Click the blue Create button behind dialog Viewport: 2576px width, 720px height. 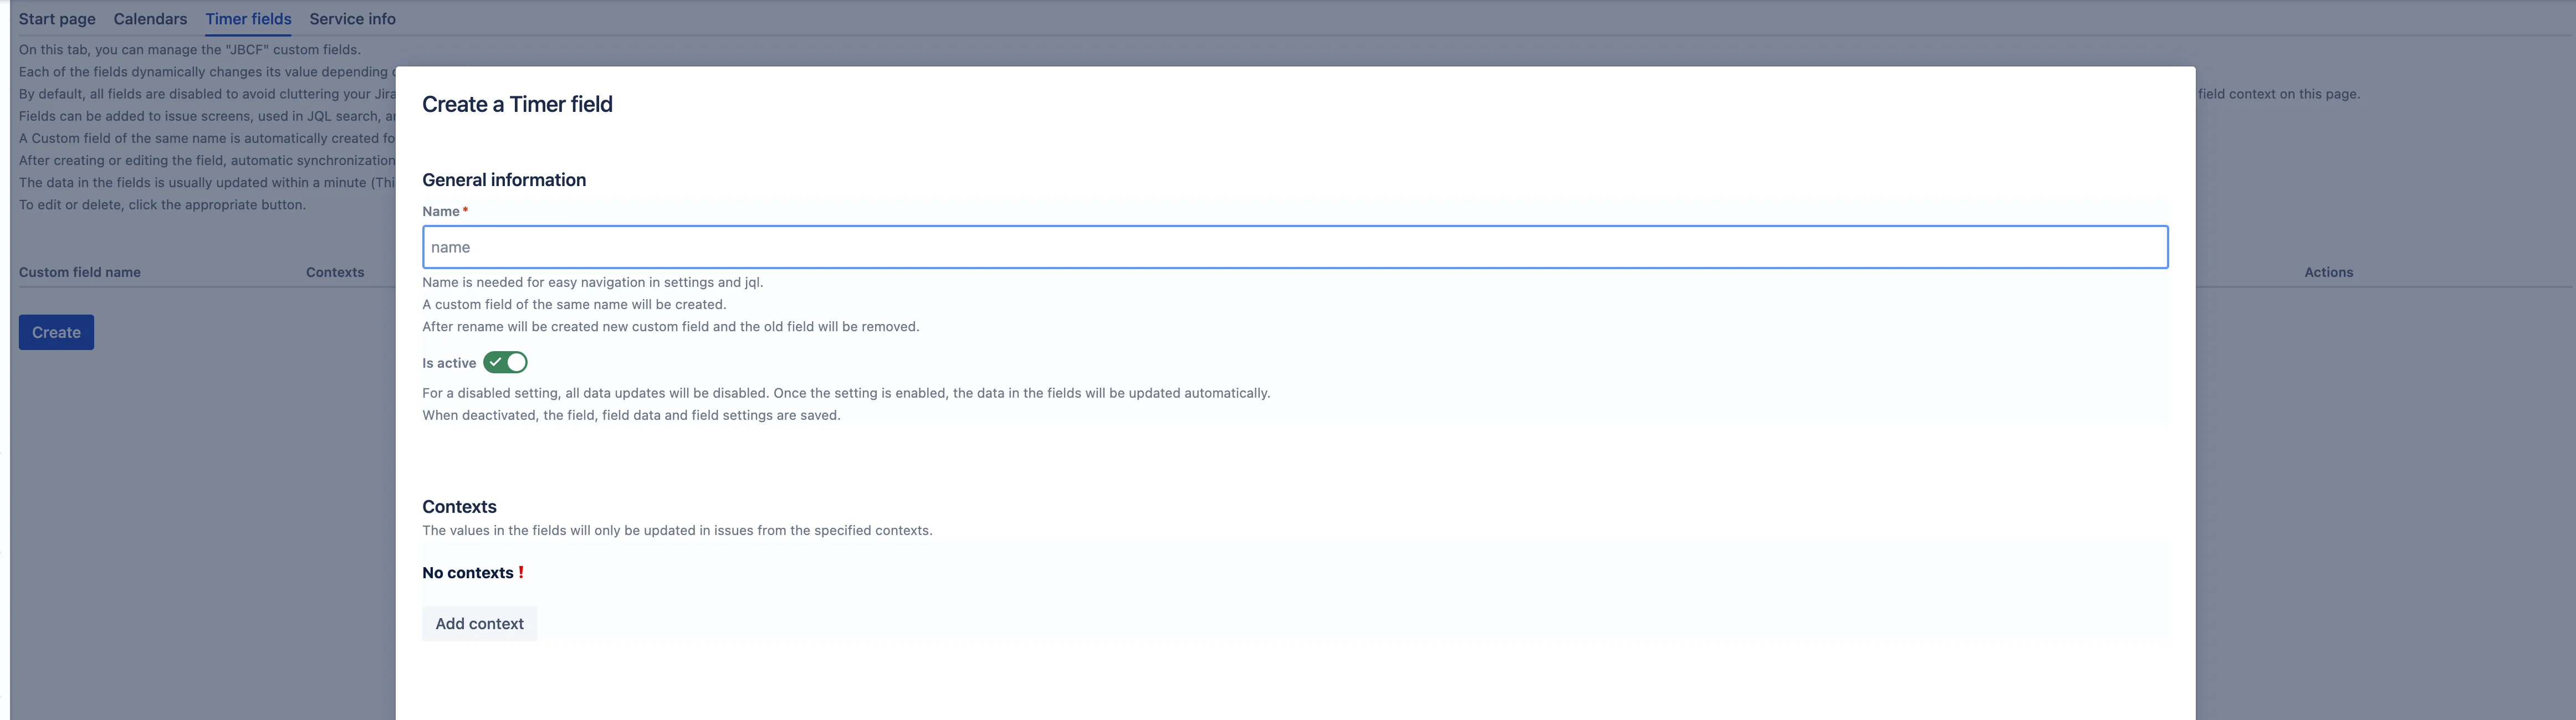pyautogui.click(x=56, y=332)
